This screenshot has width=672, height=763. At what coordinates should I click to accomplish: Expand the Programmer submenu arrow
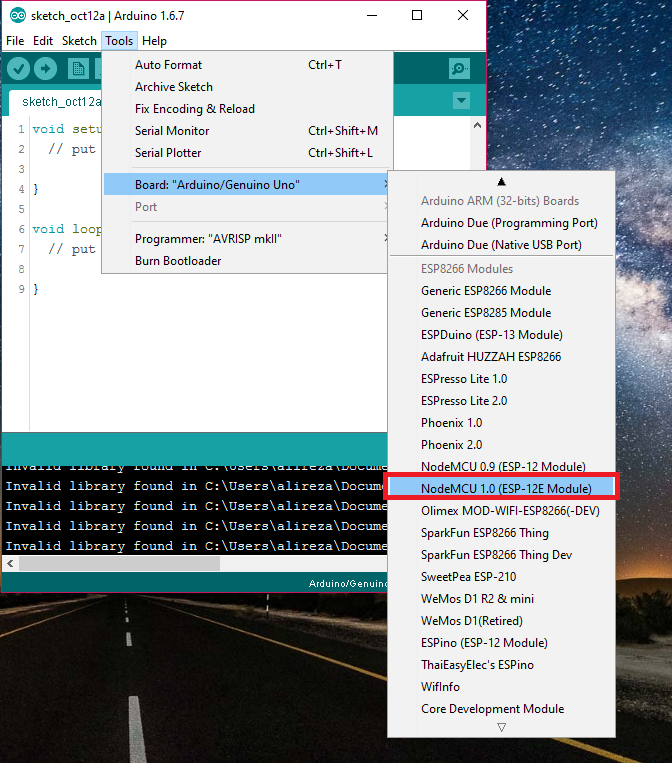tap(385, 238)
